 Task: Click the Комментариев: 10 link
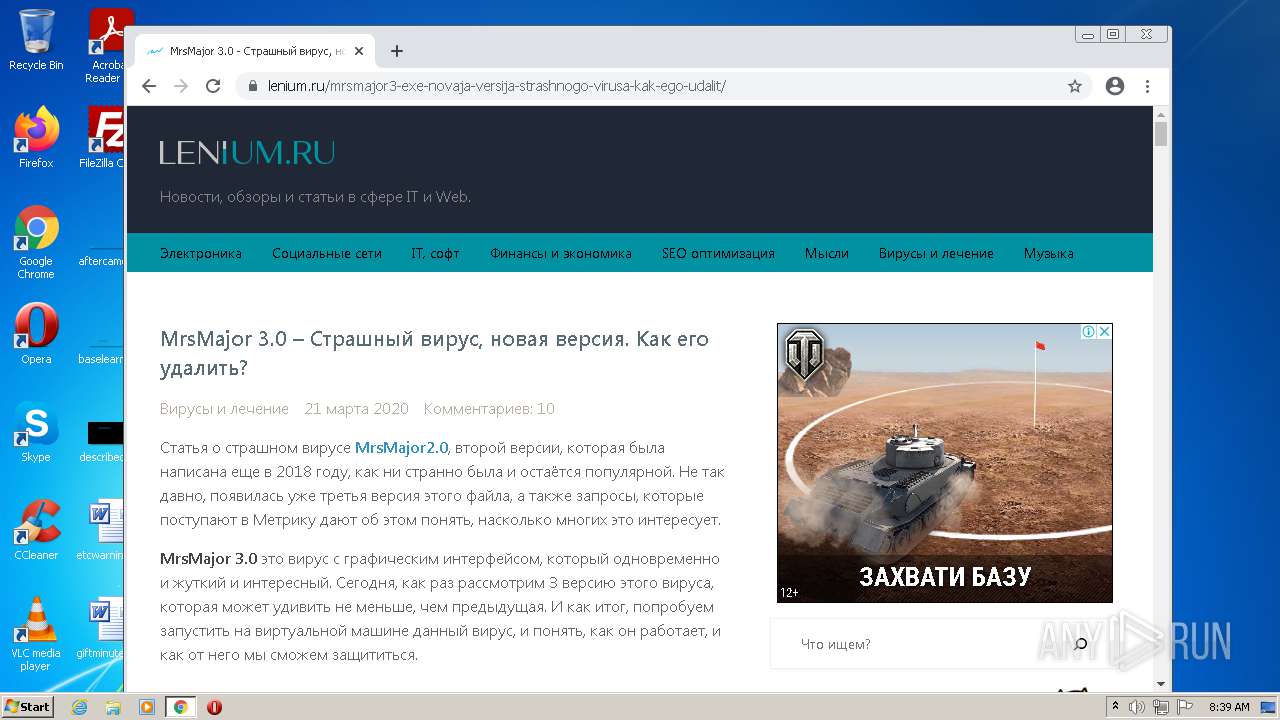489,408
